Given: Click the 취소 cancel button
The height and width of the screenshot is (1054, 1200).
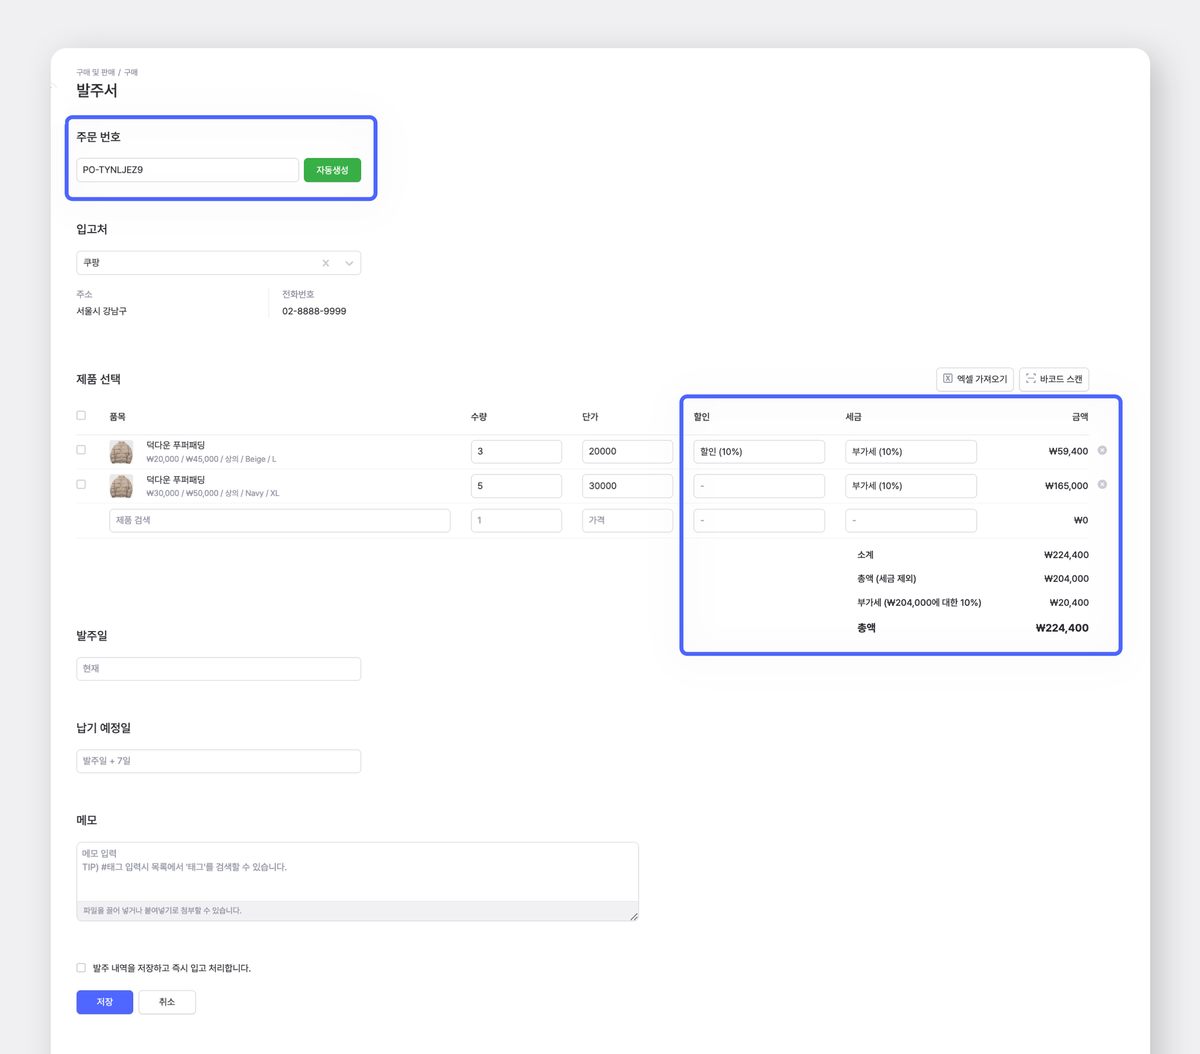Looking at the screenshot, I should [x=167, y=1002].
